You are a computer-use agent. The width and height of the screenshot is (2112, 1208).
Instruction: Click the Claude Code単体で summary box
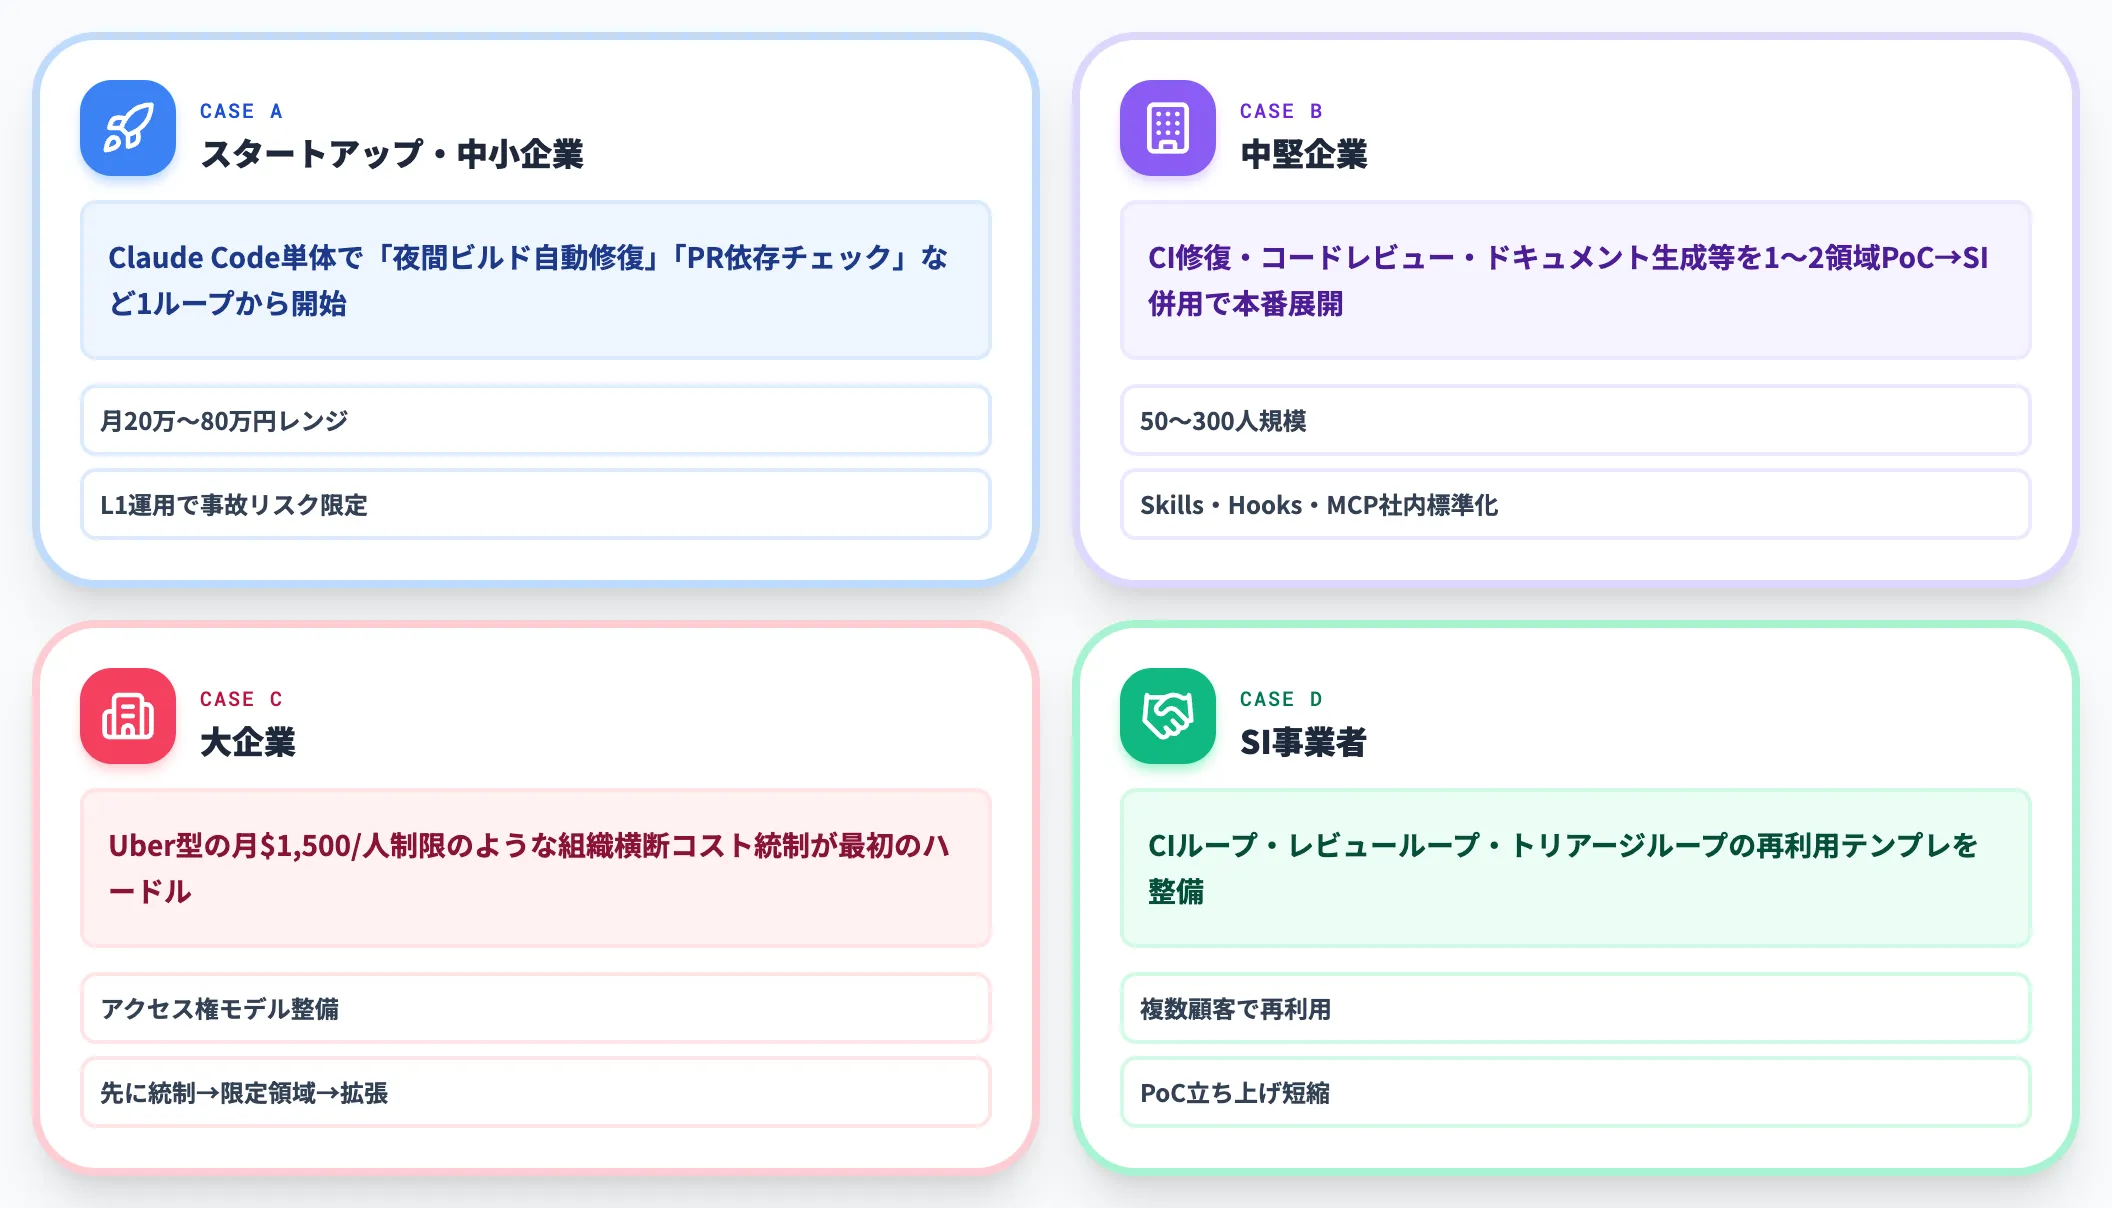coord(536,280)
